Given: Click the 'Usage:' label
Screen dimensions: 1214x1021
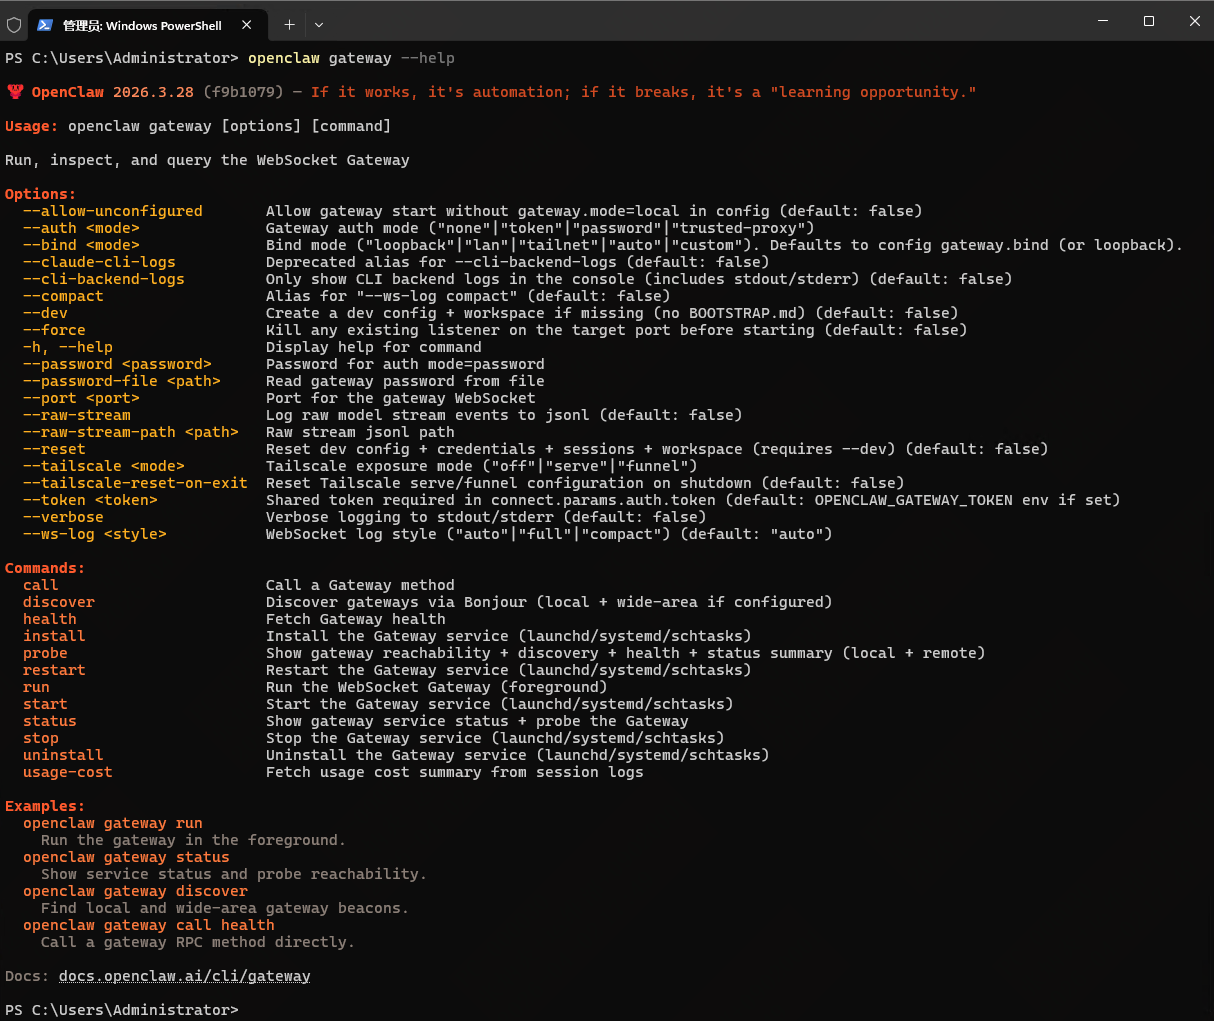Looking at the screenshot, I should [32, 126].
